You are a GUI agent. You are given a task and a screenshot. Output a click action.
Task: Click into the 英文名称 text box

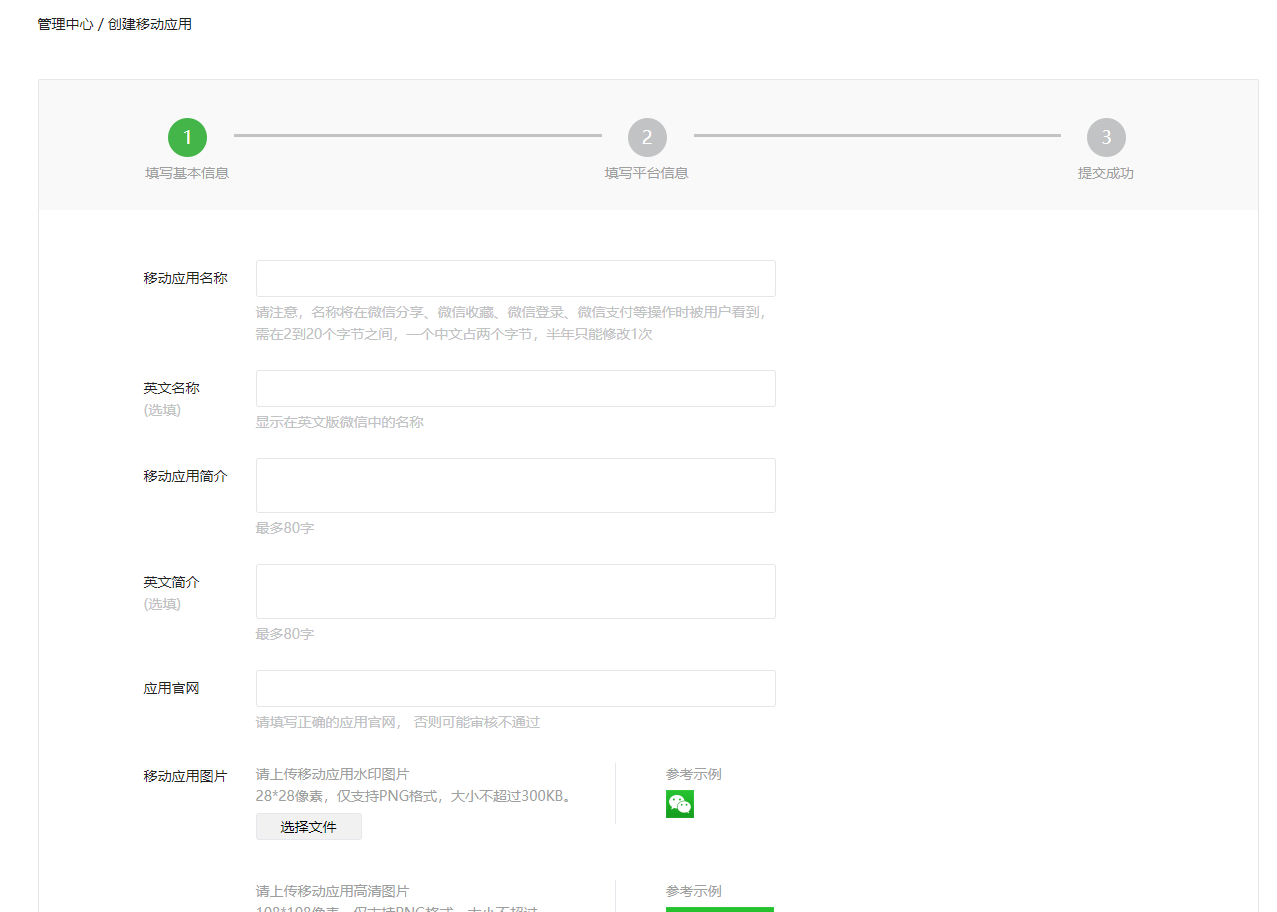coord(515,389)
